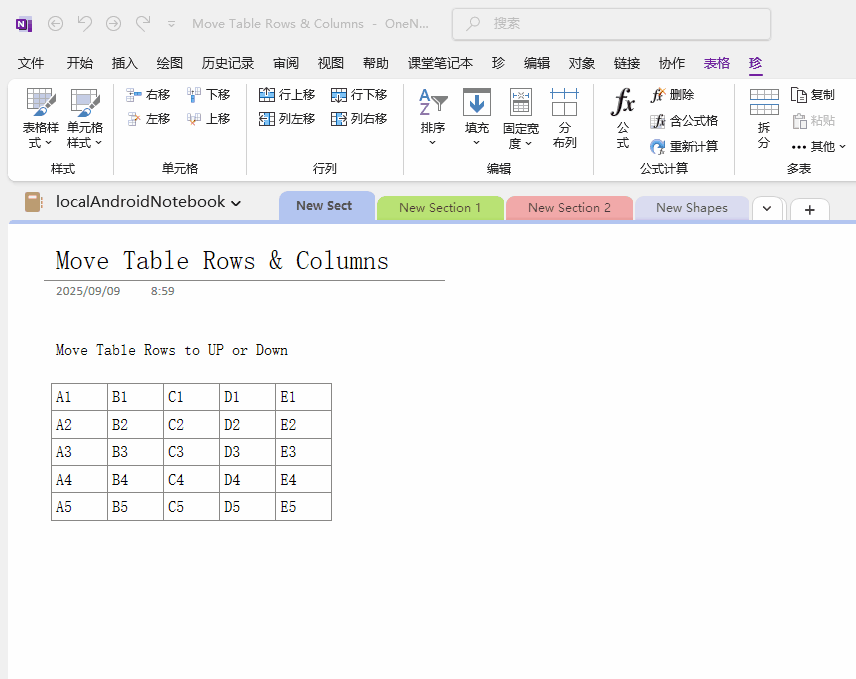
Task: Move column right with 列右移
Action: pos(339,119)
